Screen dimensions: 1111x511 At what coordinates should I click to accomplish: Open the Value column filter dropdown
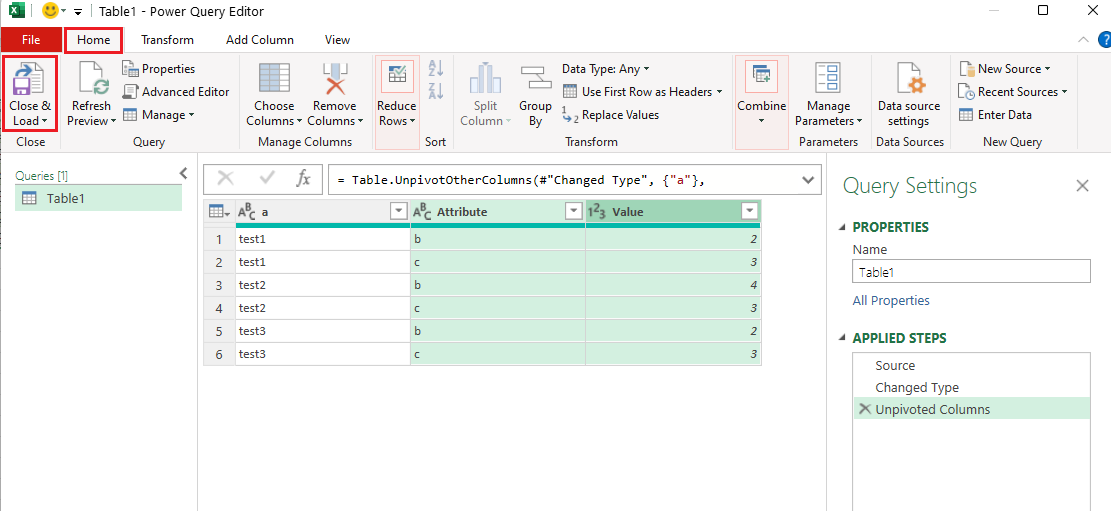[x=748, y=211]
